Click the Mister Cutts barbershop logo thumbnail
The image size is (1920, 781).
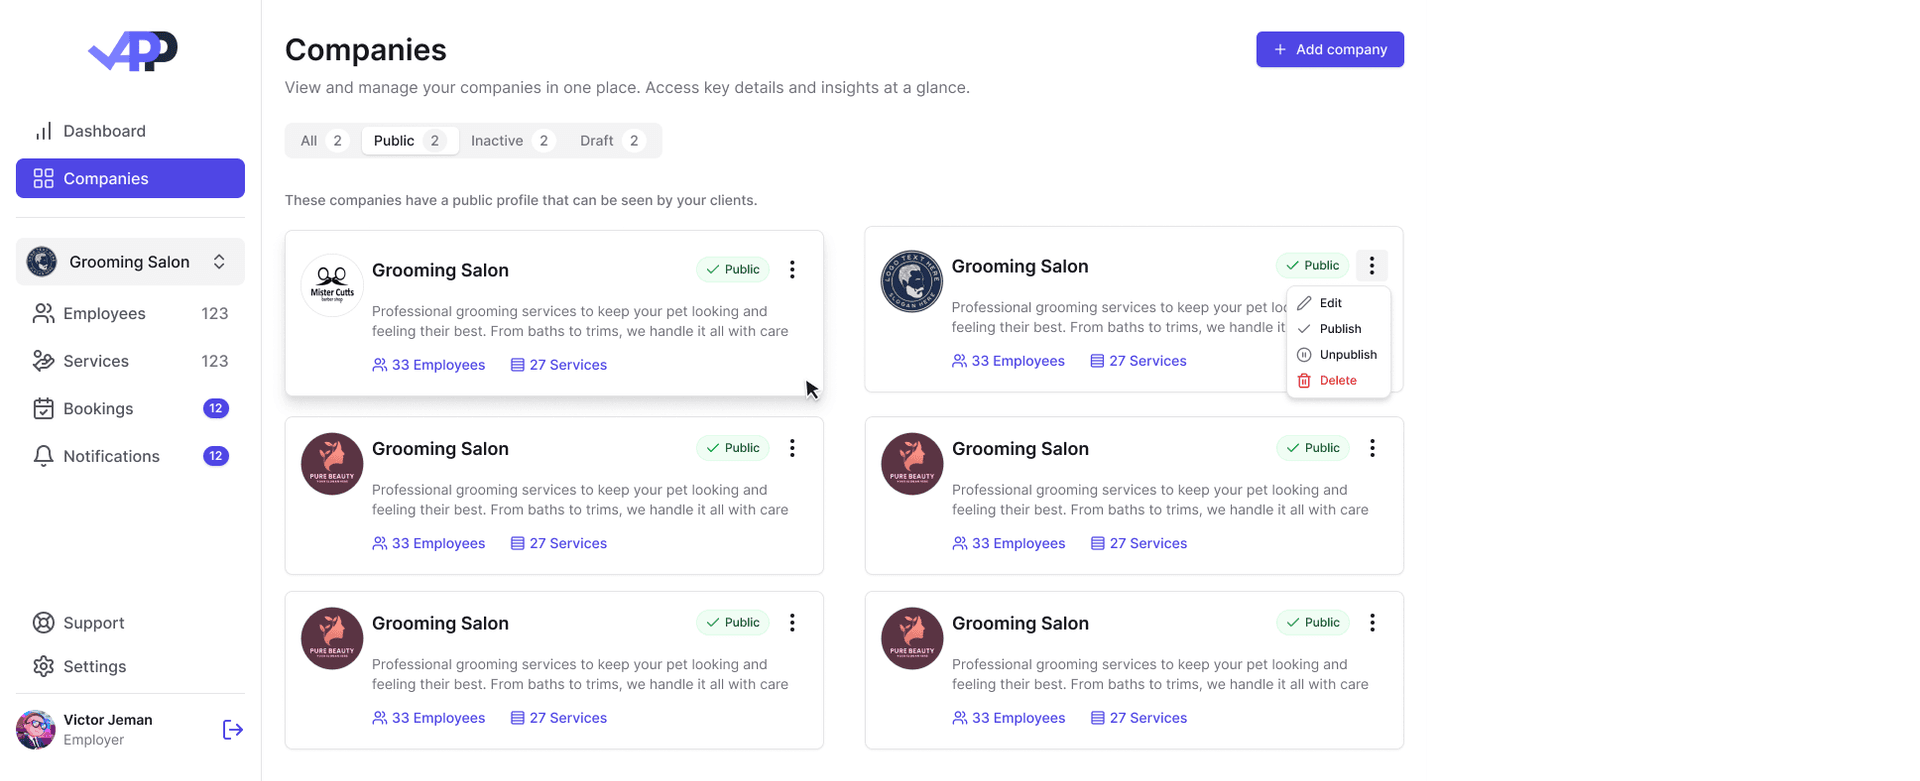331,285
